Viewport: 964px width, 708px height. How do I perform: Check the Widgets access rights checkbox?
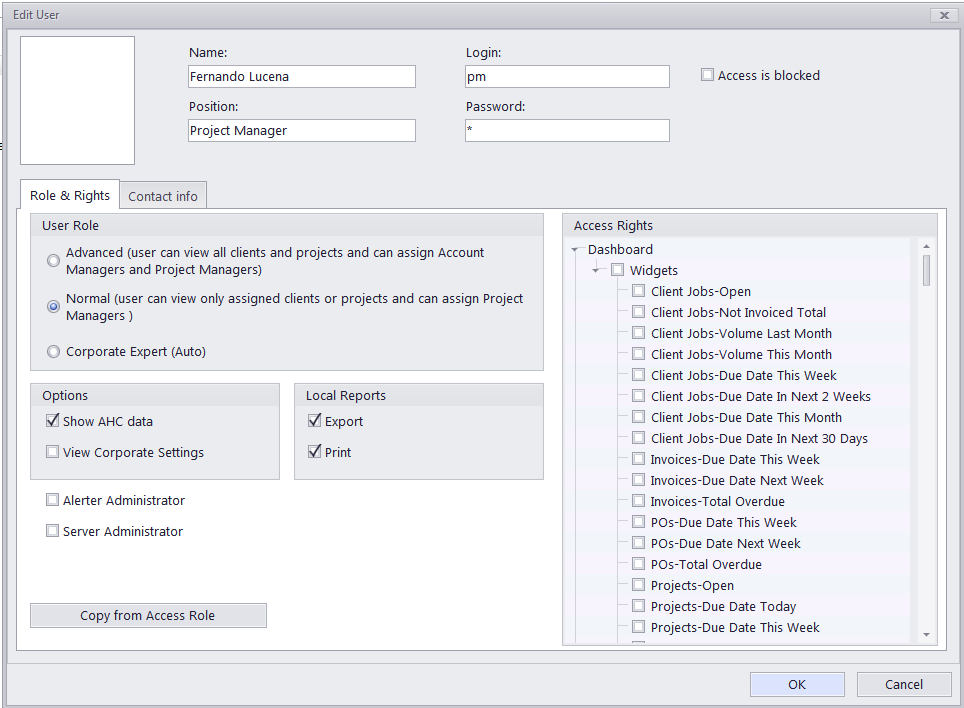click(617, 270)
